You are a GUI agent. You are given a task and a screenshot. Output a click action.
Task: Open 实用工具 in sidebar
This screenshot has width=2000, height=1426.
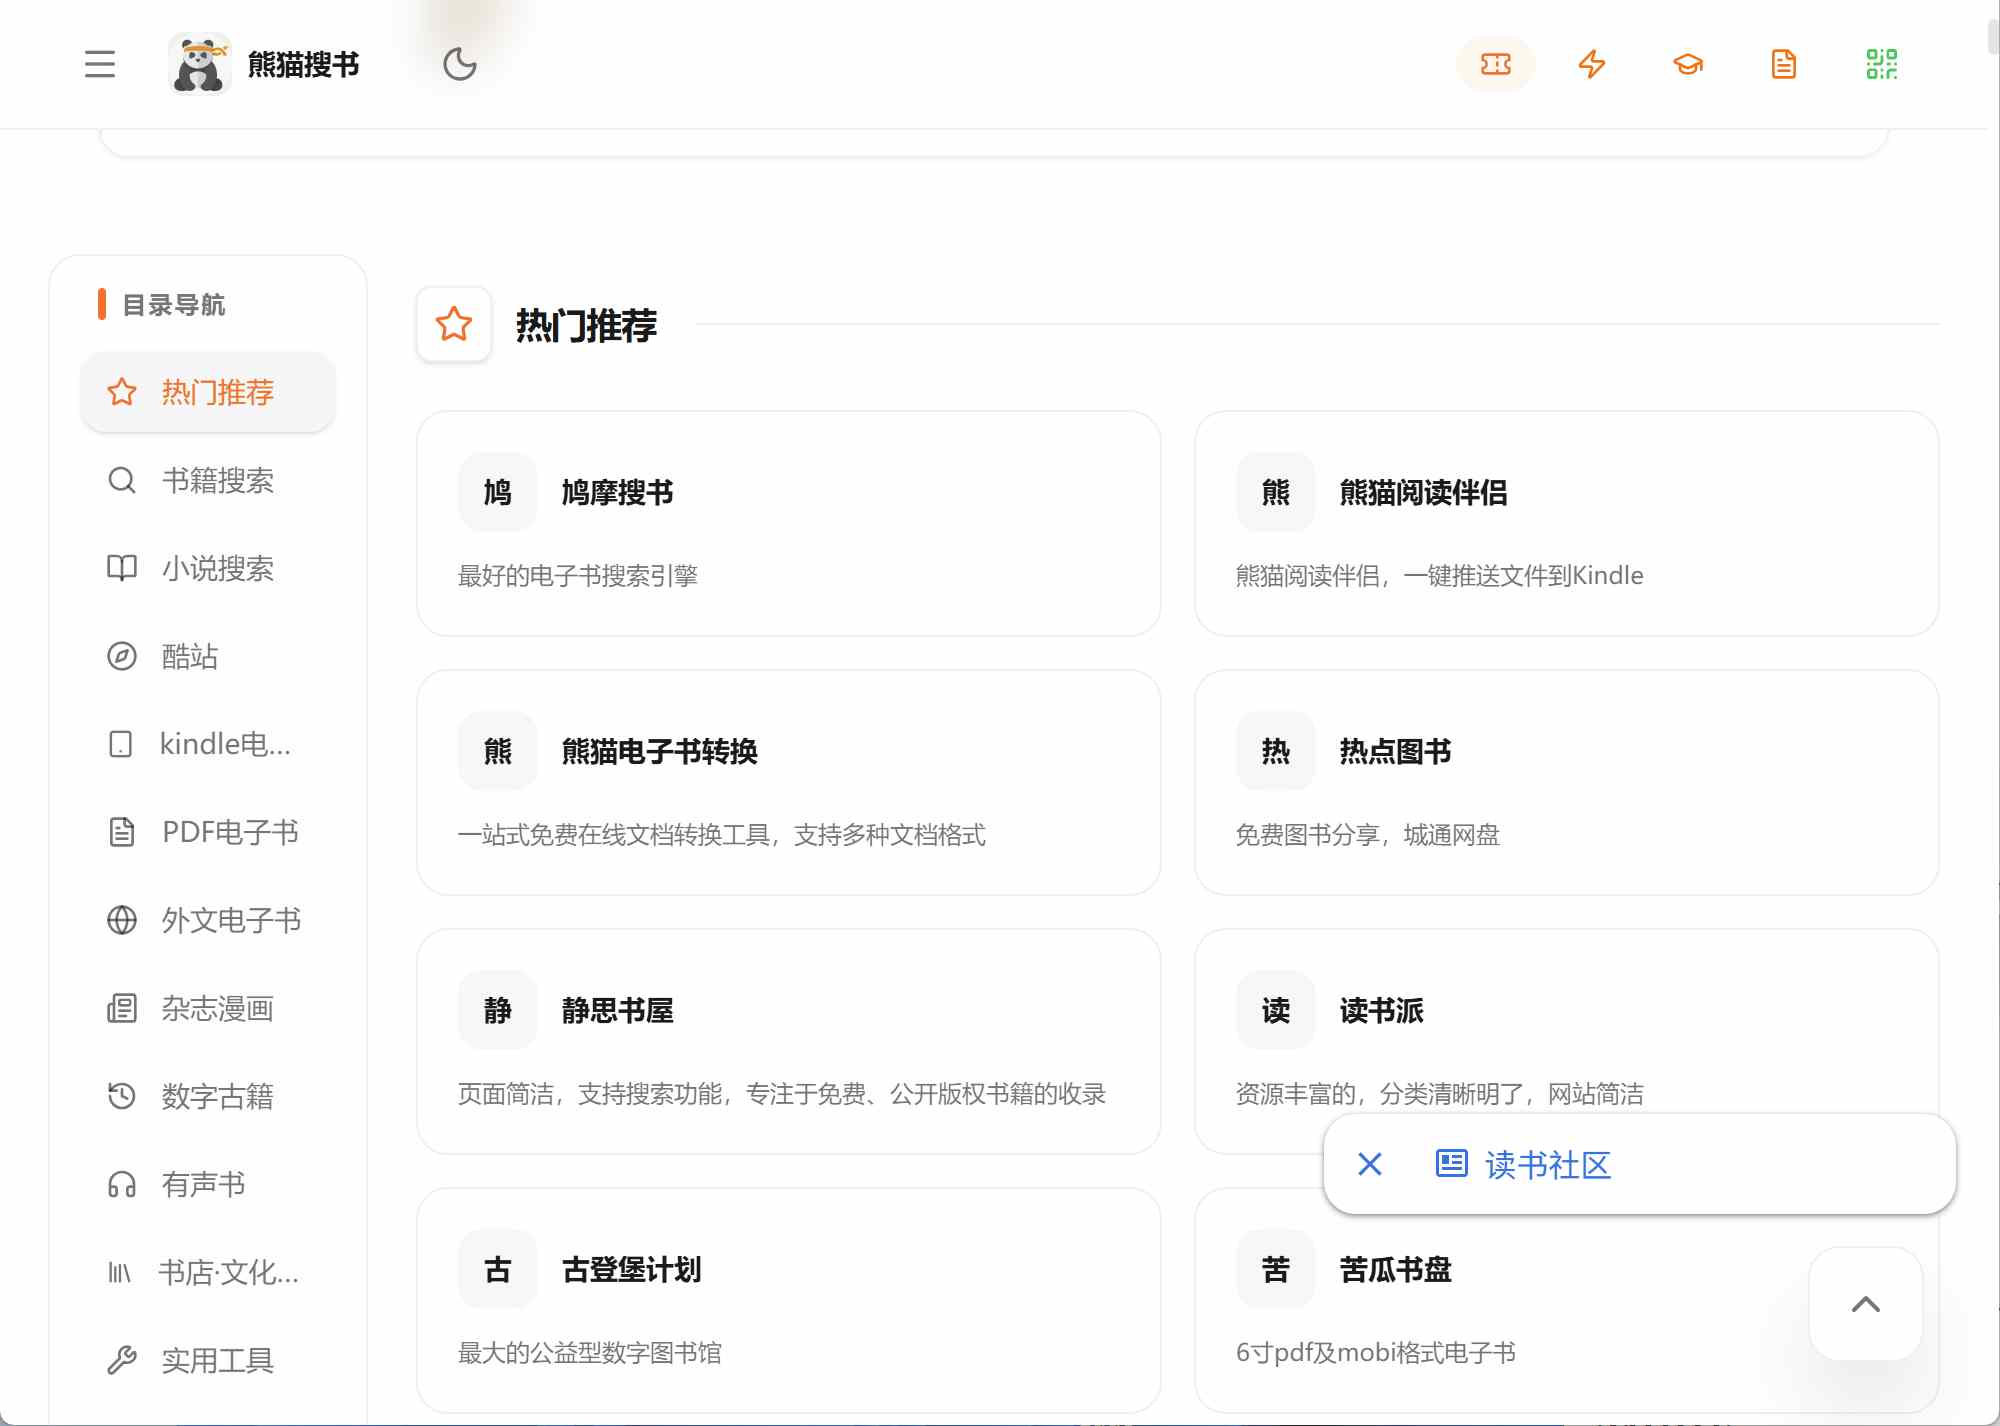208,1360
